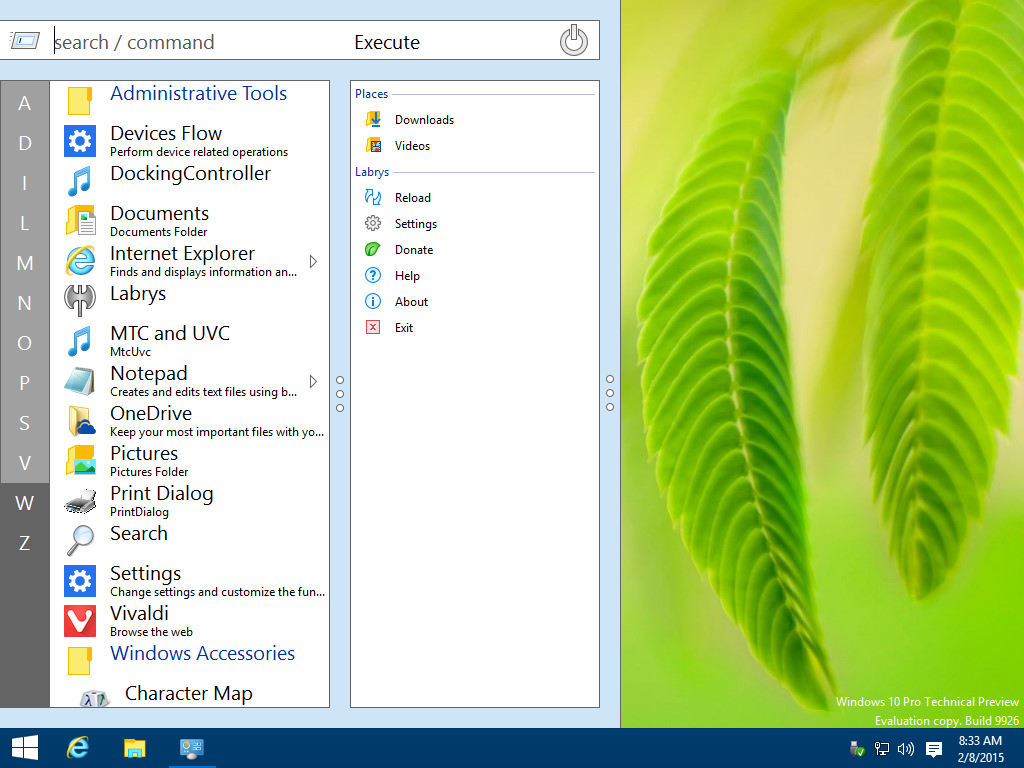This screenshot has width=1024, height=768.
Task: Jump to letter V in index
Action: tap(25, 463)
